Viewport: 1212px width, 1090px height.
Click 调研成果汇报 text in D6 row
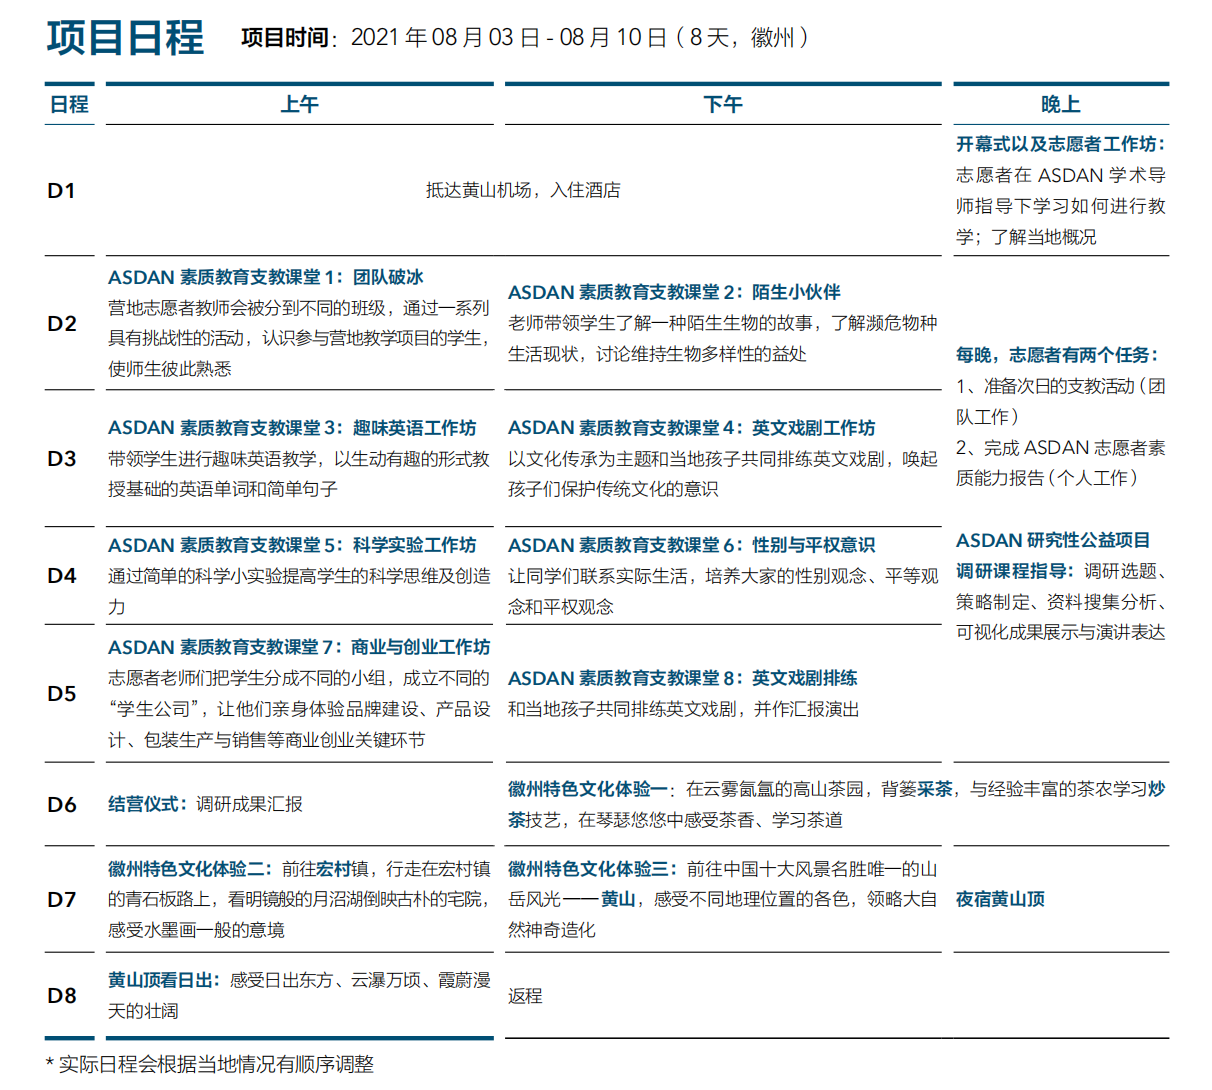pyautogui.click(x=249, y=804)
